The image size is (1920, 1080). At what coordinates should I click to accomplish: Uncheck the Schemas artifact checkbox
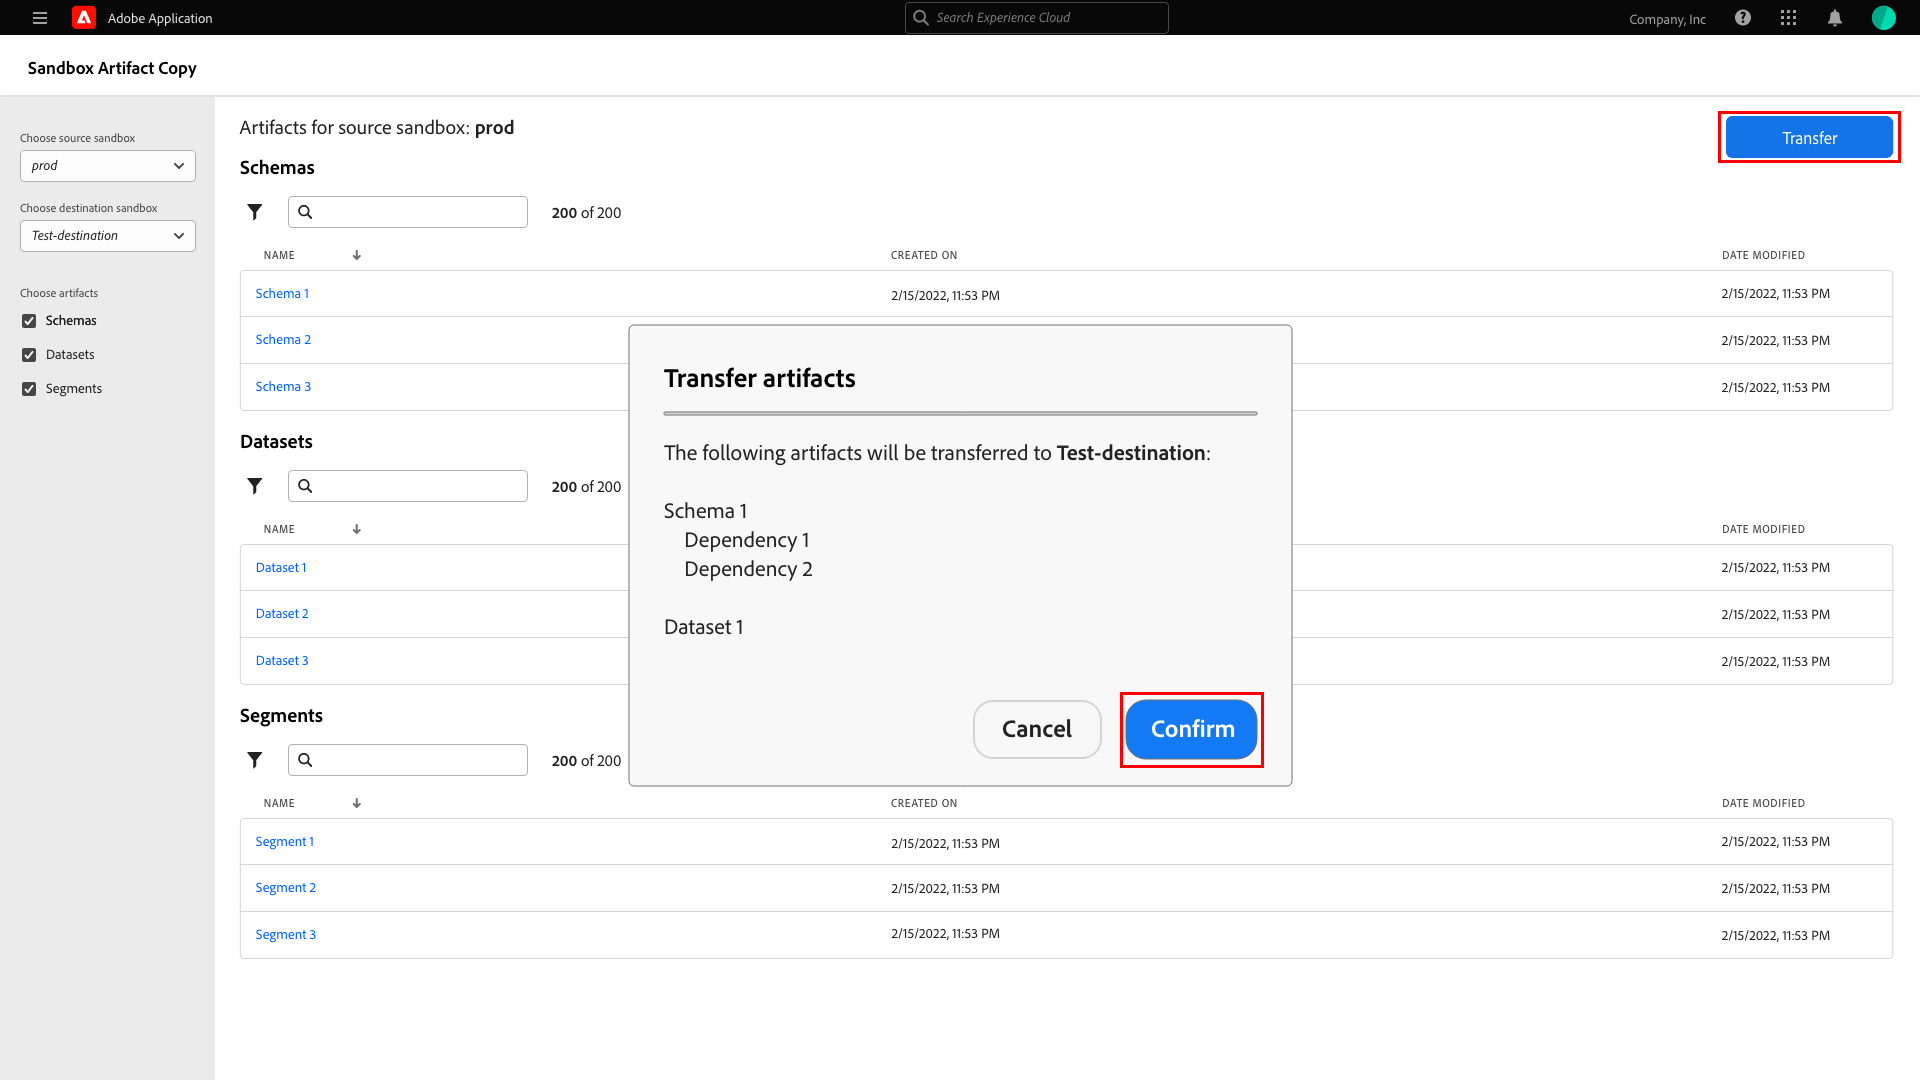(x=29, y=321)
